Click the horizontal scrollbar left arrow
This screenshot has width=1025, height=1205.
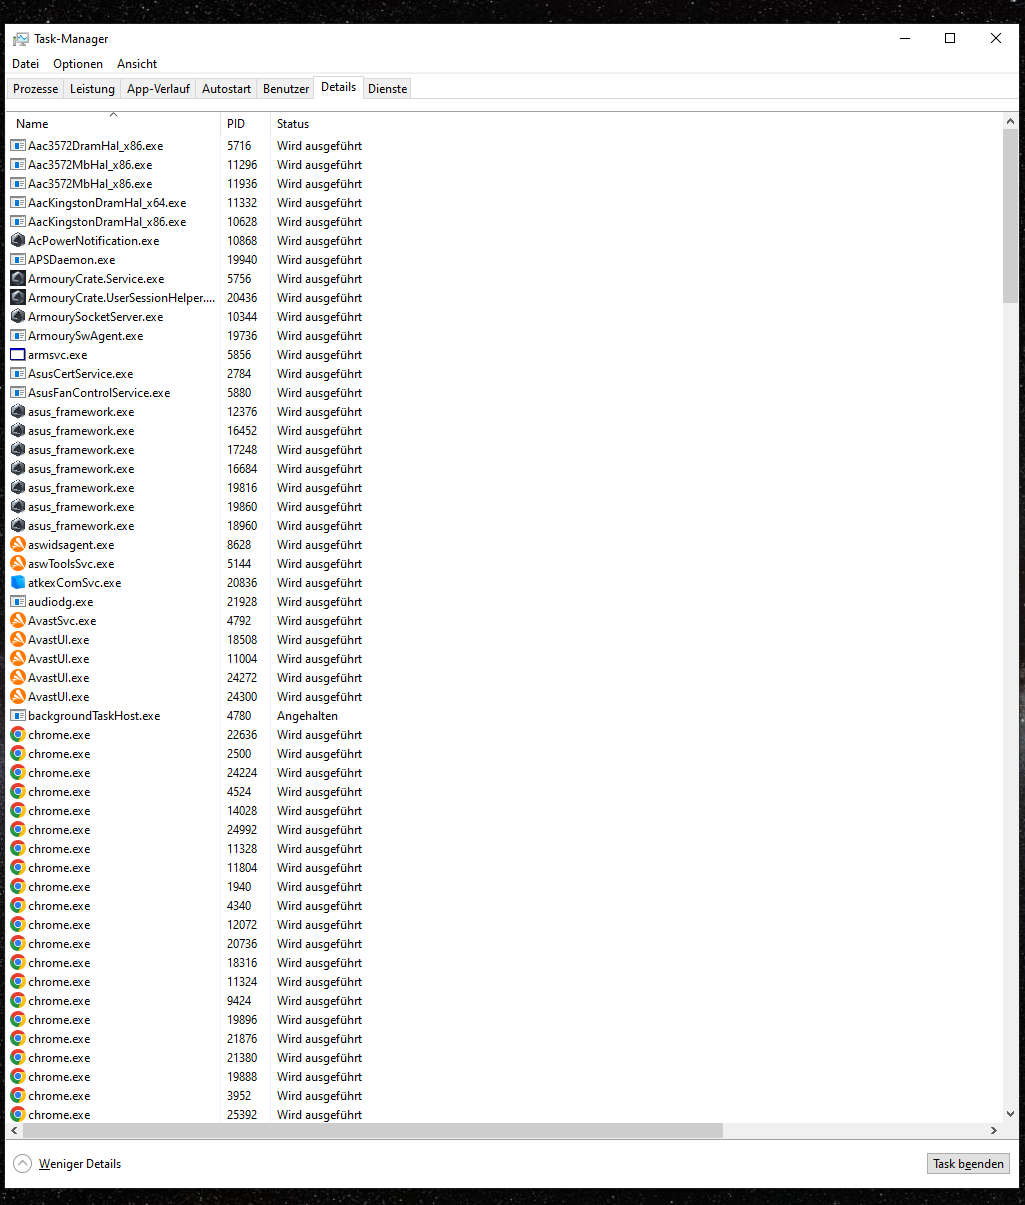[14, 1130]
